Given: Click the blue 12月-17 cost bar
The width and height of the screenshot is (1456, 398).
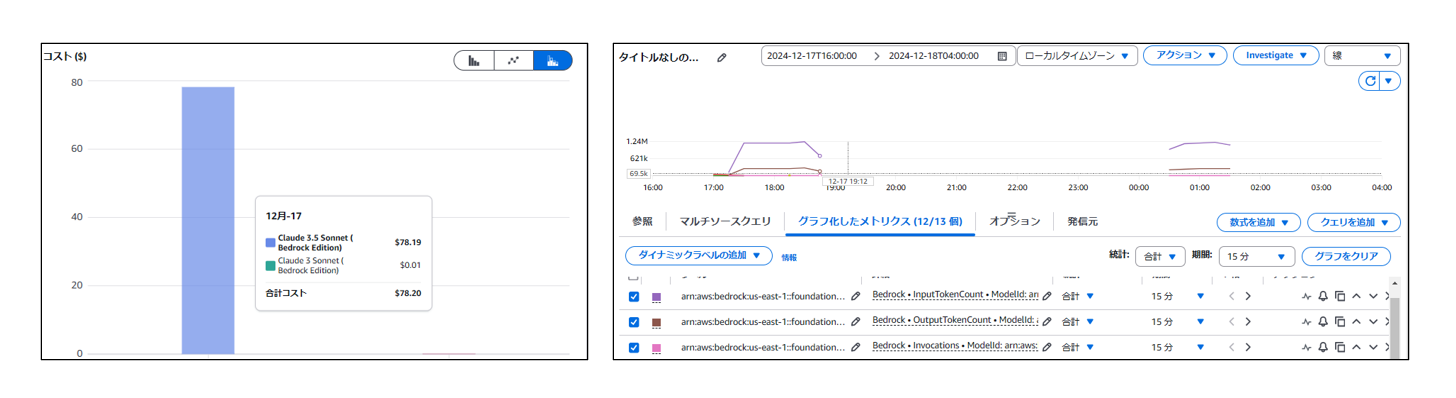Looking at the screenshot, I should 208,220.
